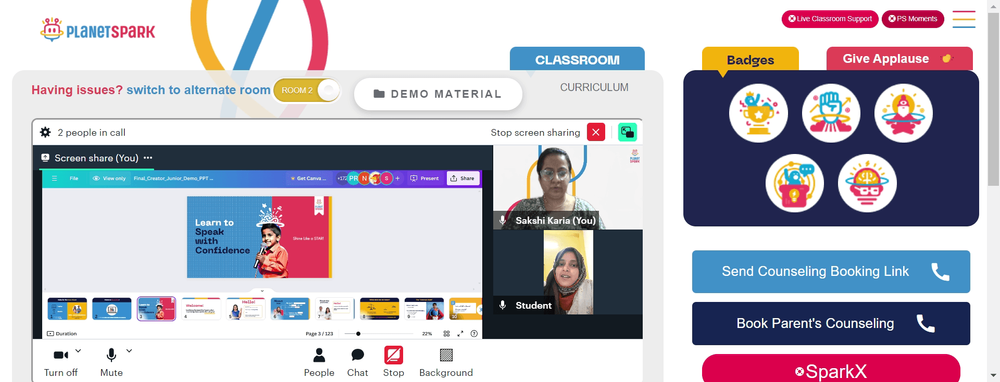Screen dimensions: 1000x382
Task: Click the red Stop sharing control
Action: point(393,362)
